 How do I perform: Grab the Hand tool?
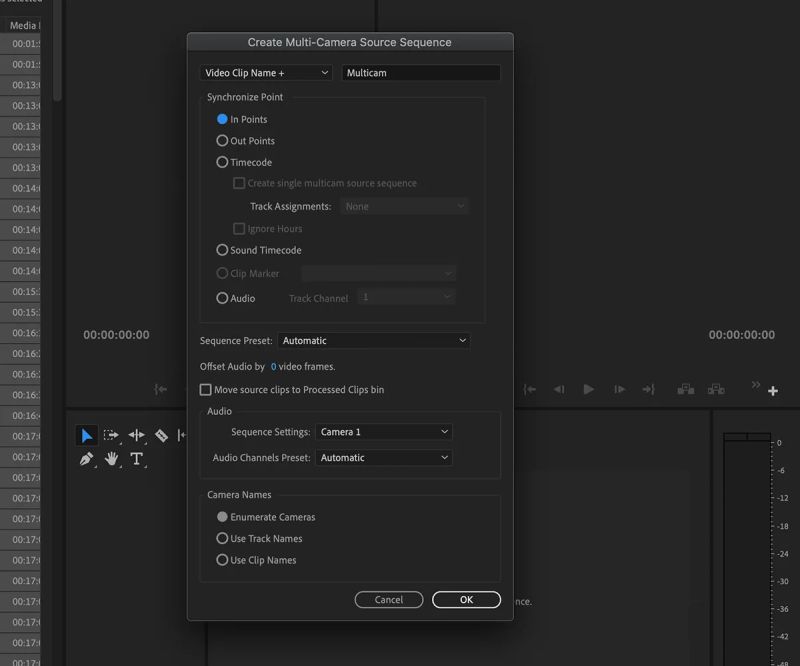point(111,458)
